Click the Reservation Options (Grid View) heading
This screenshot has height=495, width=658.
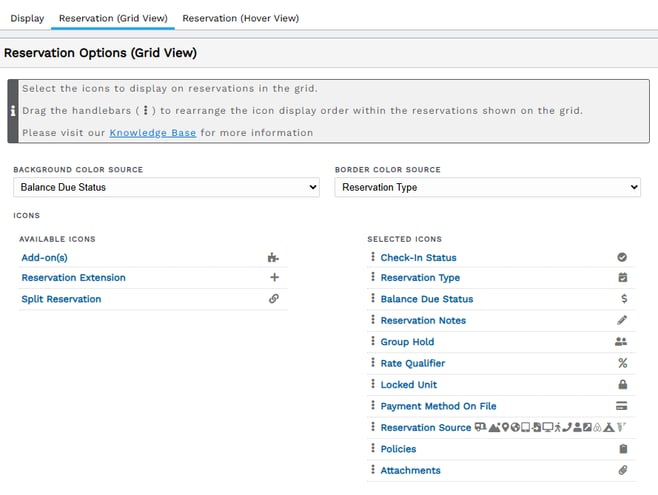pyautogui.click(x=100, y=53)
